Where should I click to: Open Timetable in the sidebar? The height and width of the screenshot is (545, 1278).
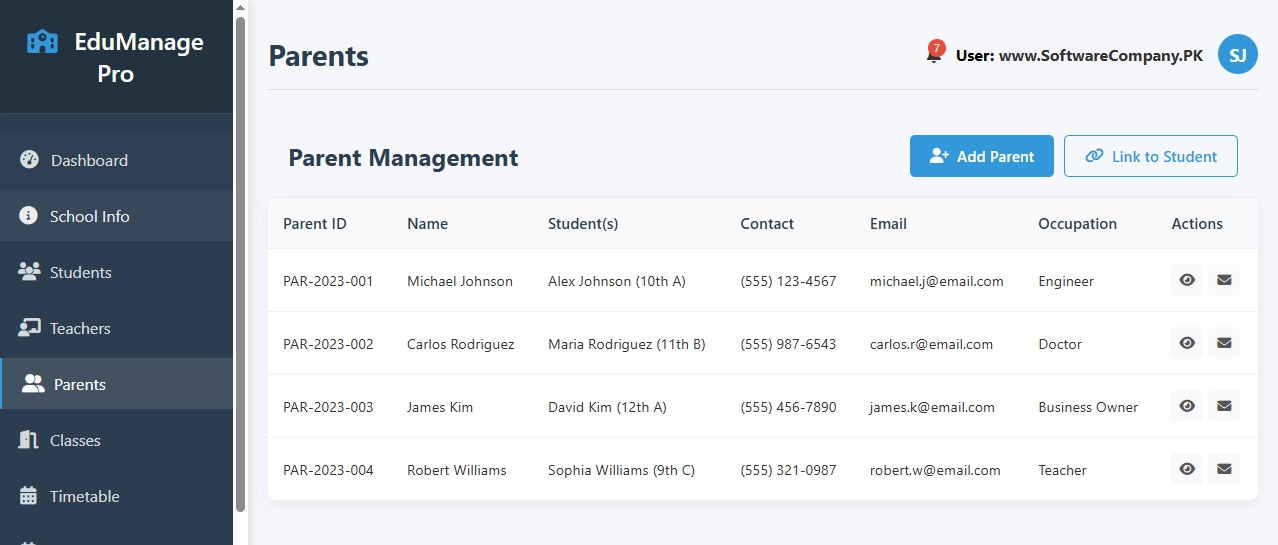[116, 496]
